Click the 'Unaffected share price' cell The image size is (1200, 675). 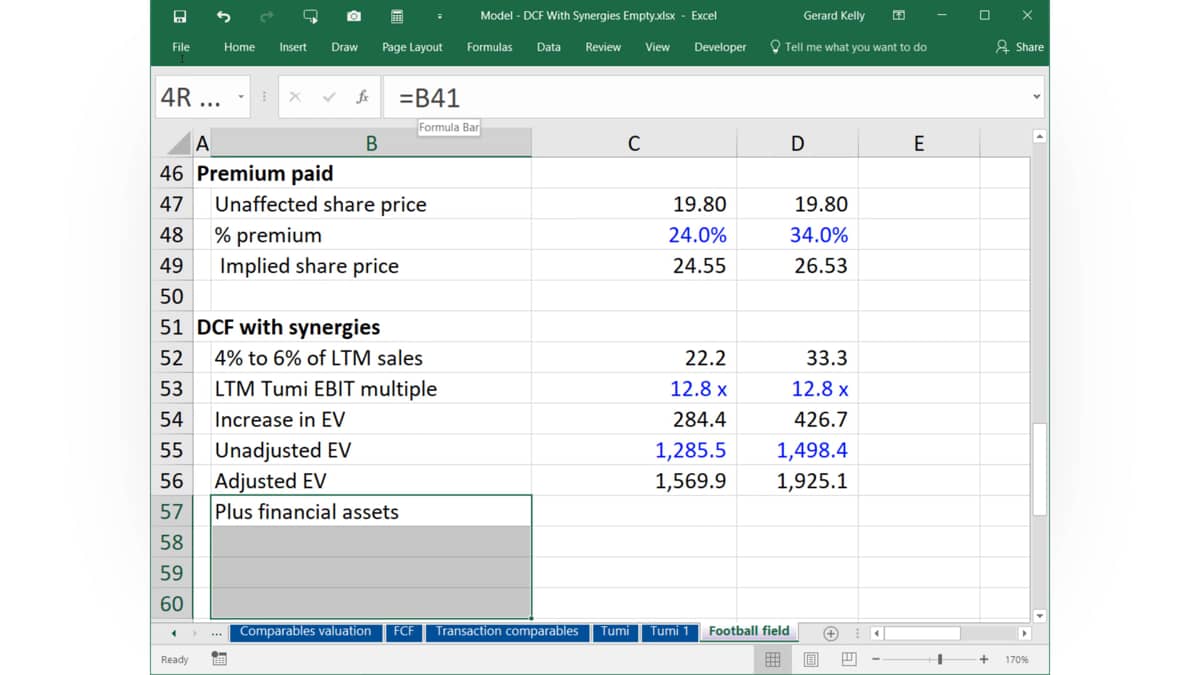[x=371, y=204]
